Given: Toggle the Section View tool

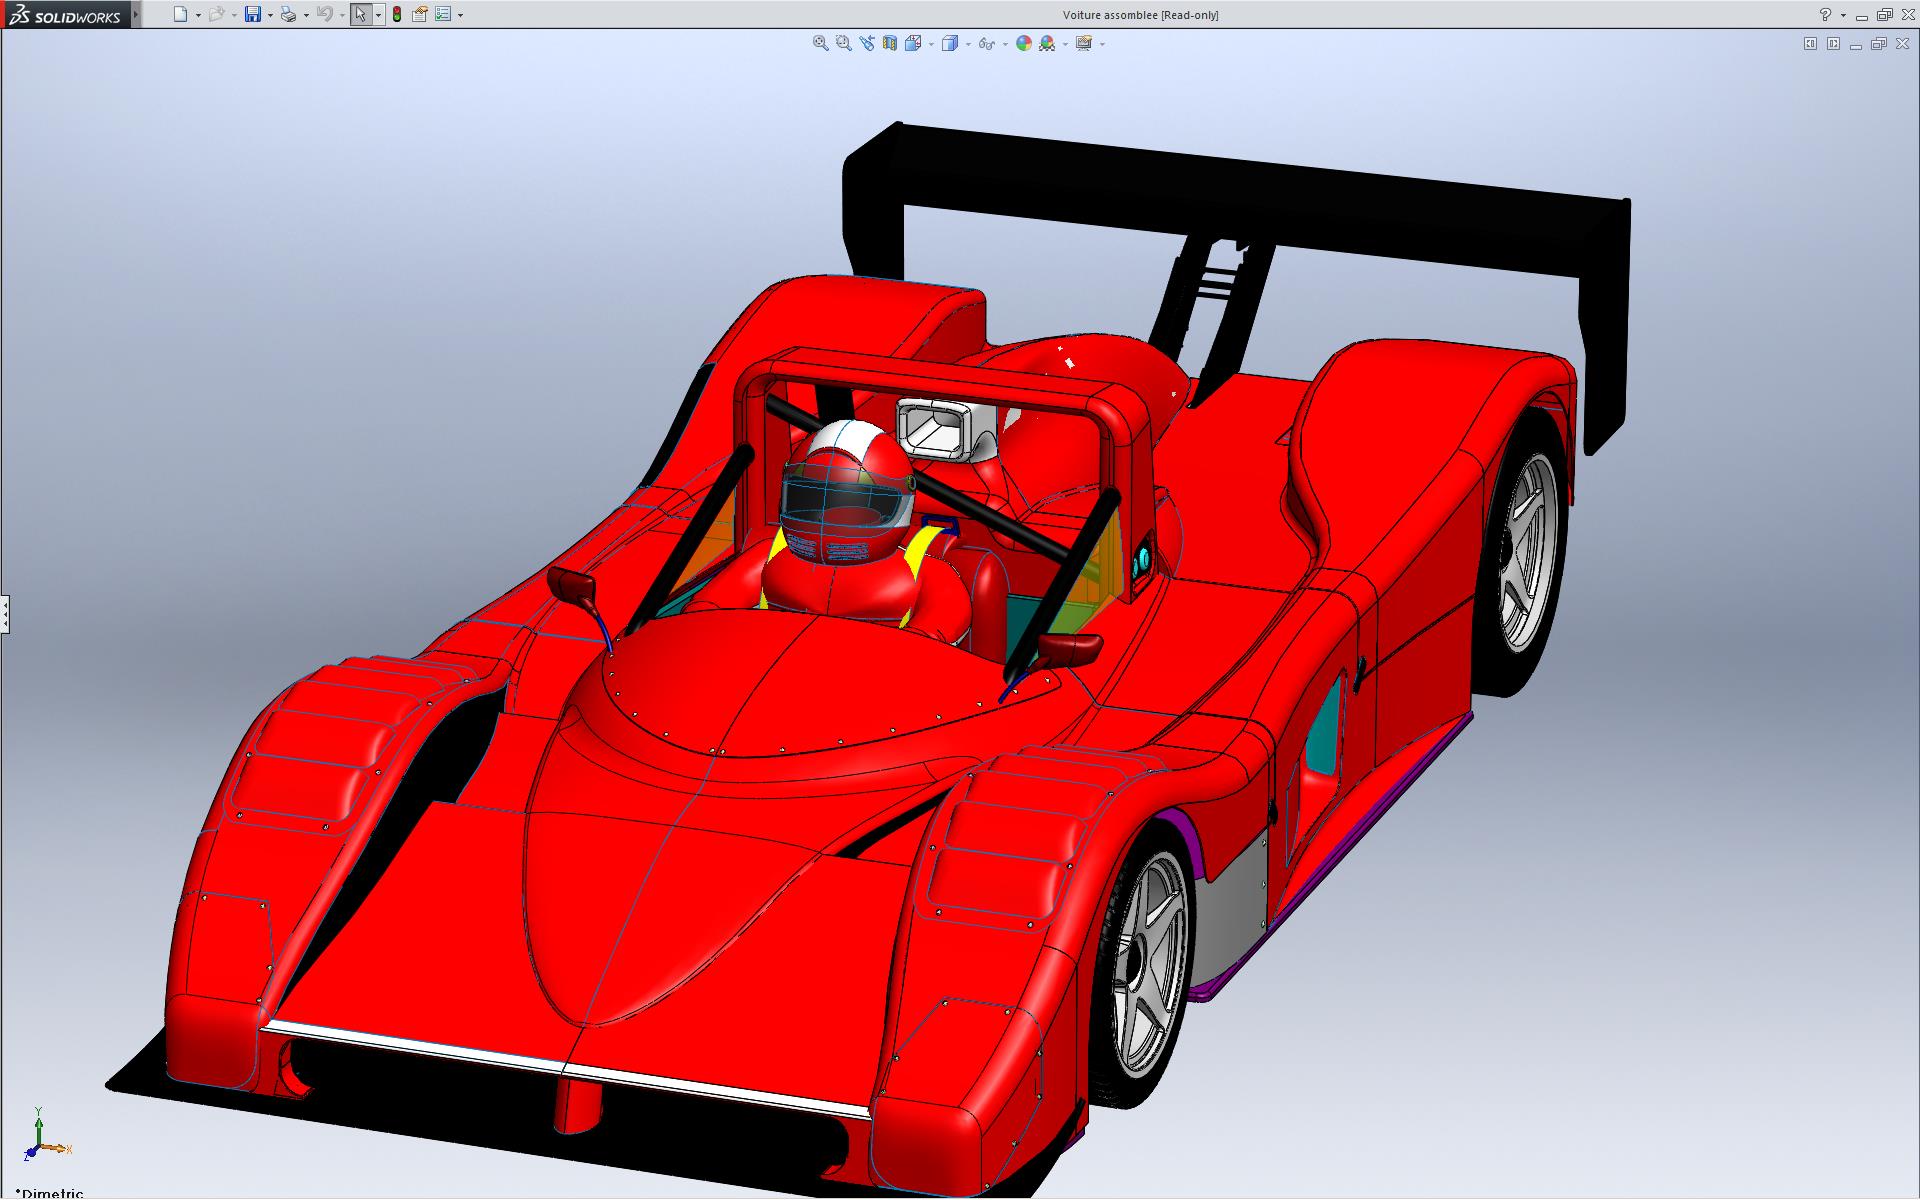Looking at the screenshot, I should click(x=889, y=43).
